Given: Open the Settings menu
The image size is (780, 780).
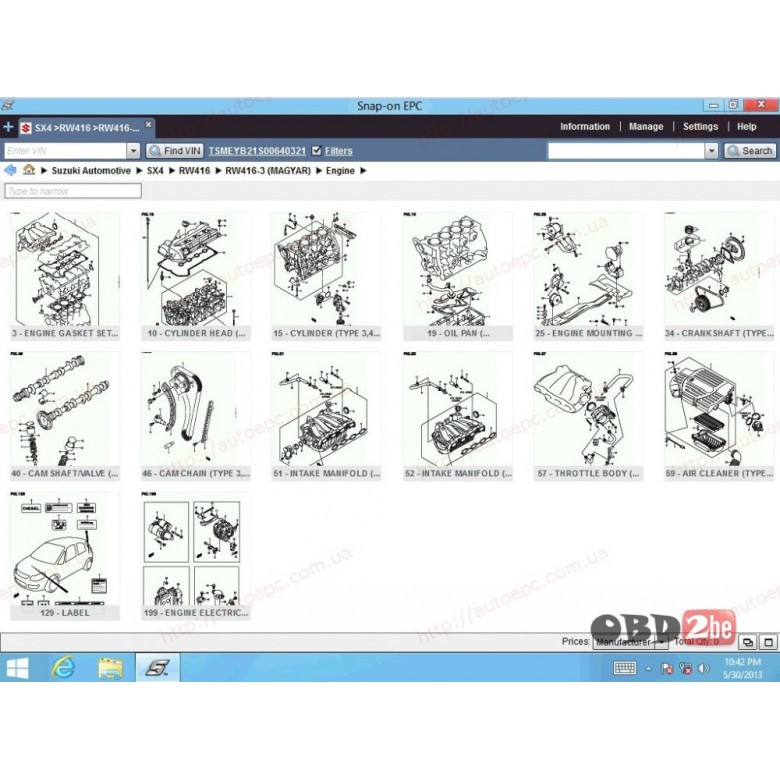Looking at the screenshot, I should pyautogui.click(x=700, y=126).
